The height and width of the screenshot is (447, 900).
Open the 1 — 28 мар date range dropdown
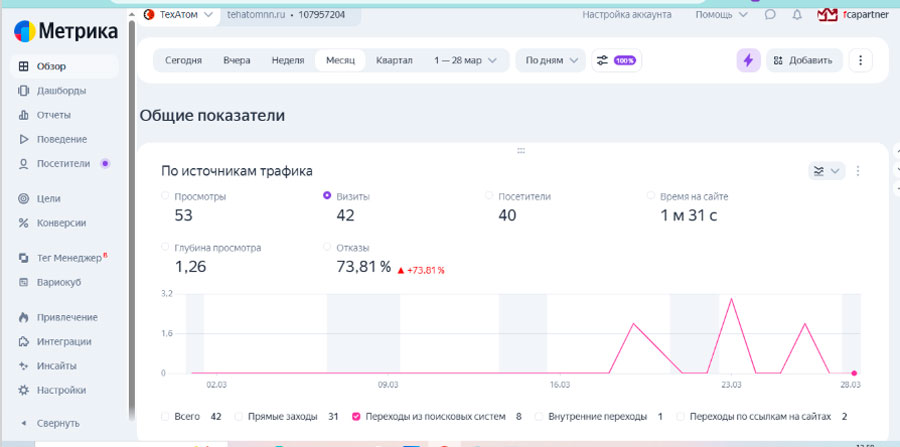pos(465,60)
